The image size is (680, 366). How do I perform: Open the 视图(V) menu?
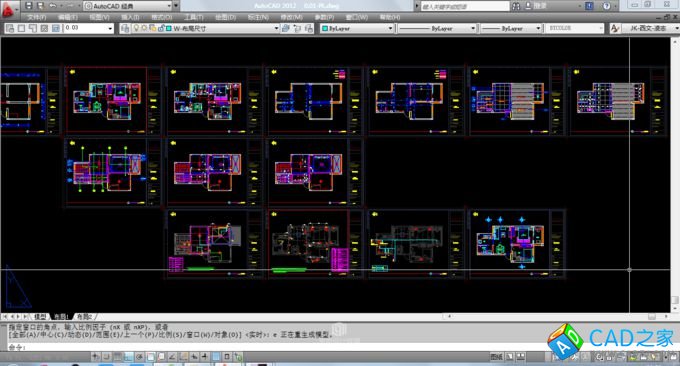pos(99,17)
